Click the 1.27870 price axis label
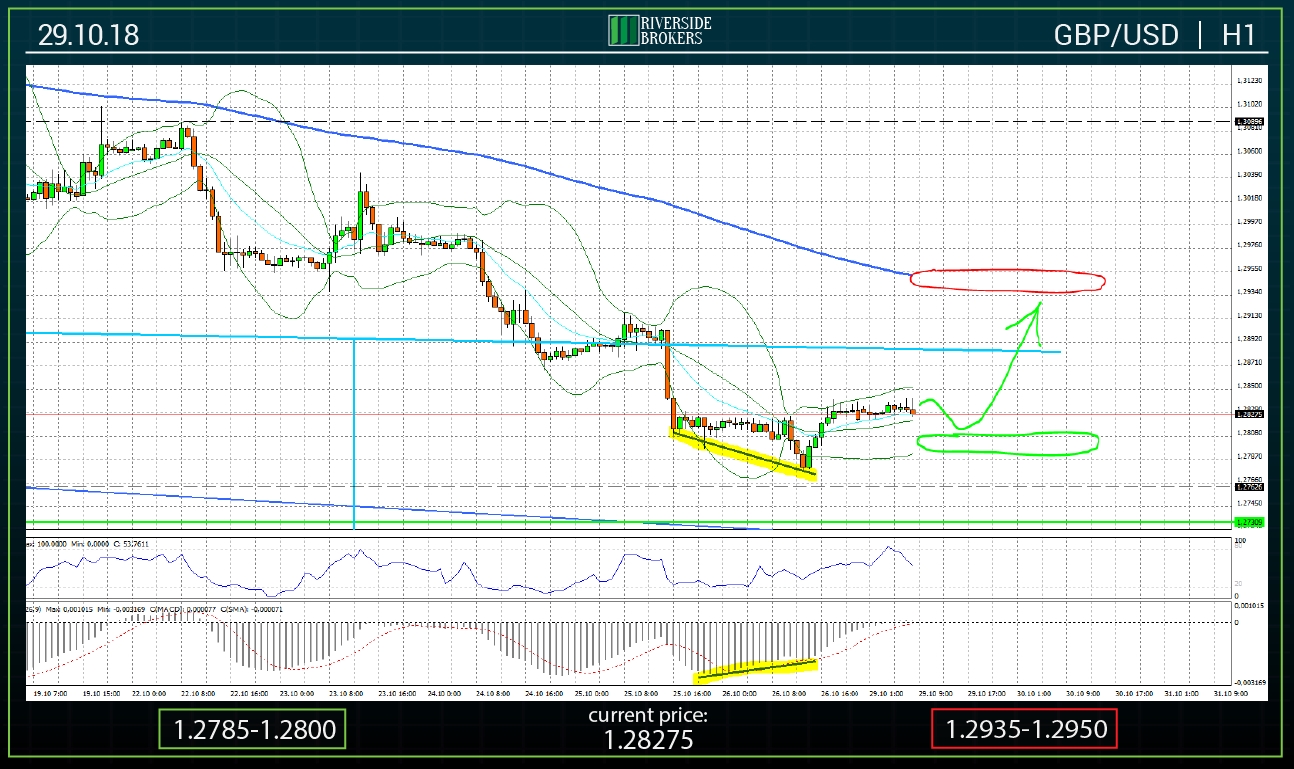 (1250, 456)
